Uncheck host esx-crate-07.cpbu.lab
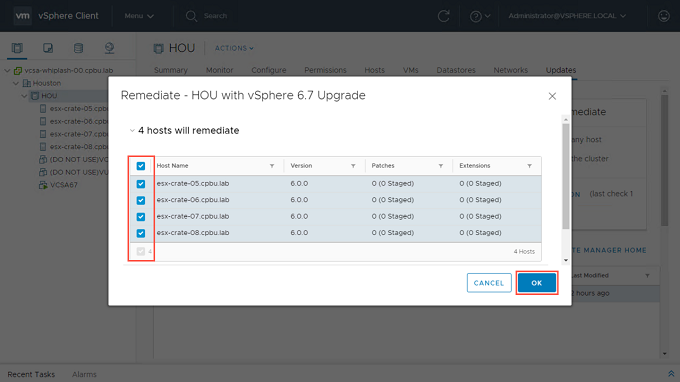Screen dimensions: 680x382 [141, 217]
